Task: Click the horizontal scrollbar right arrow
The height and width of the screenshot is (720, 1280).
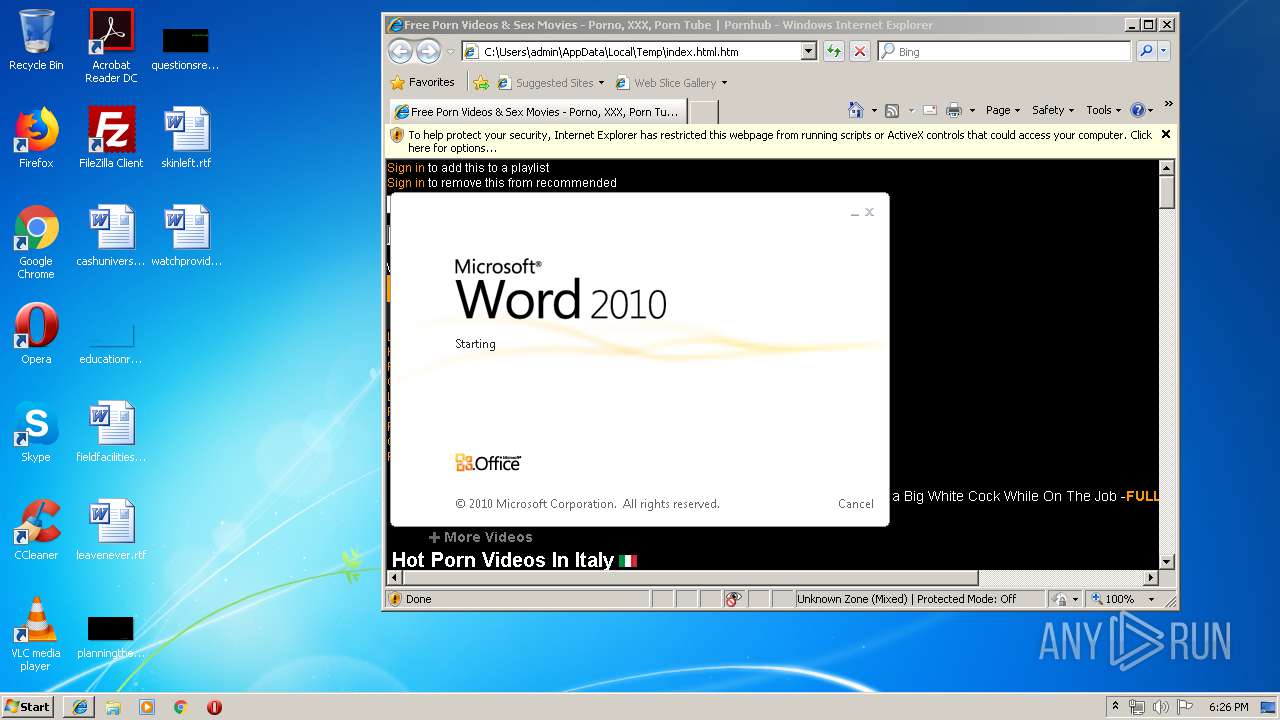Action: [x=1151, y=578]
